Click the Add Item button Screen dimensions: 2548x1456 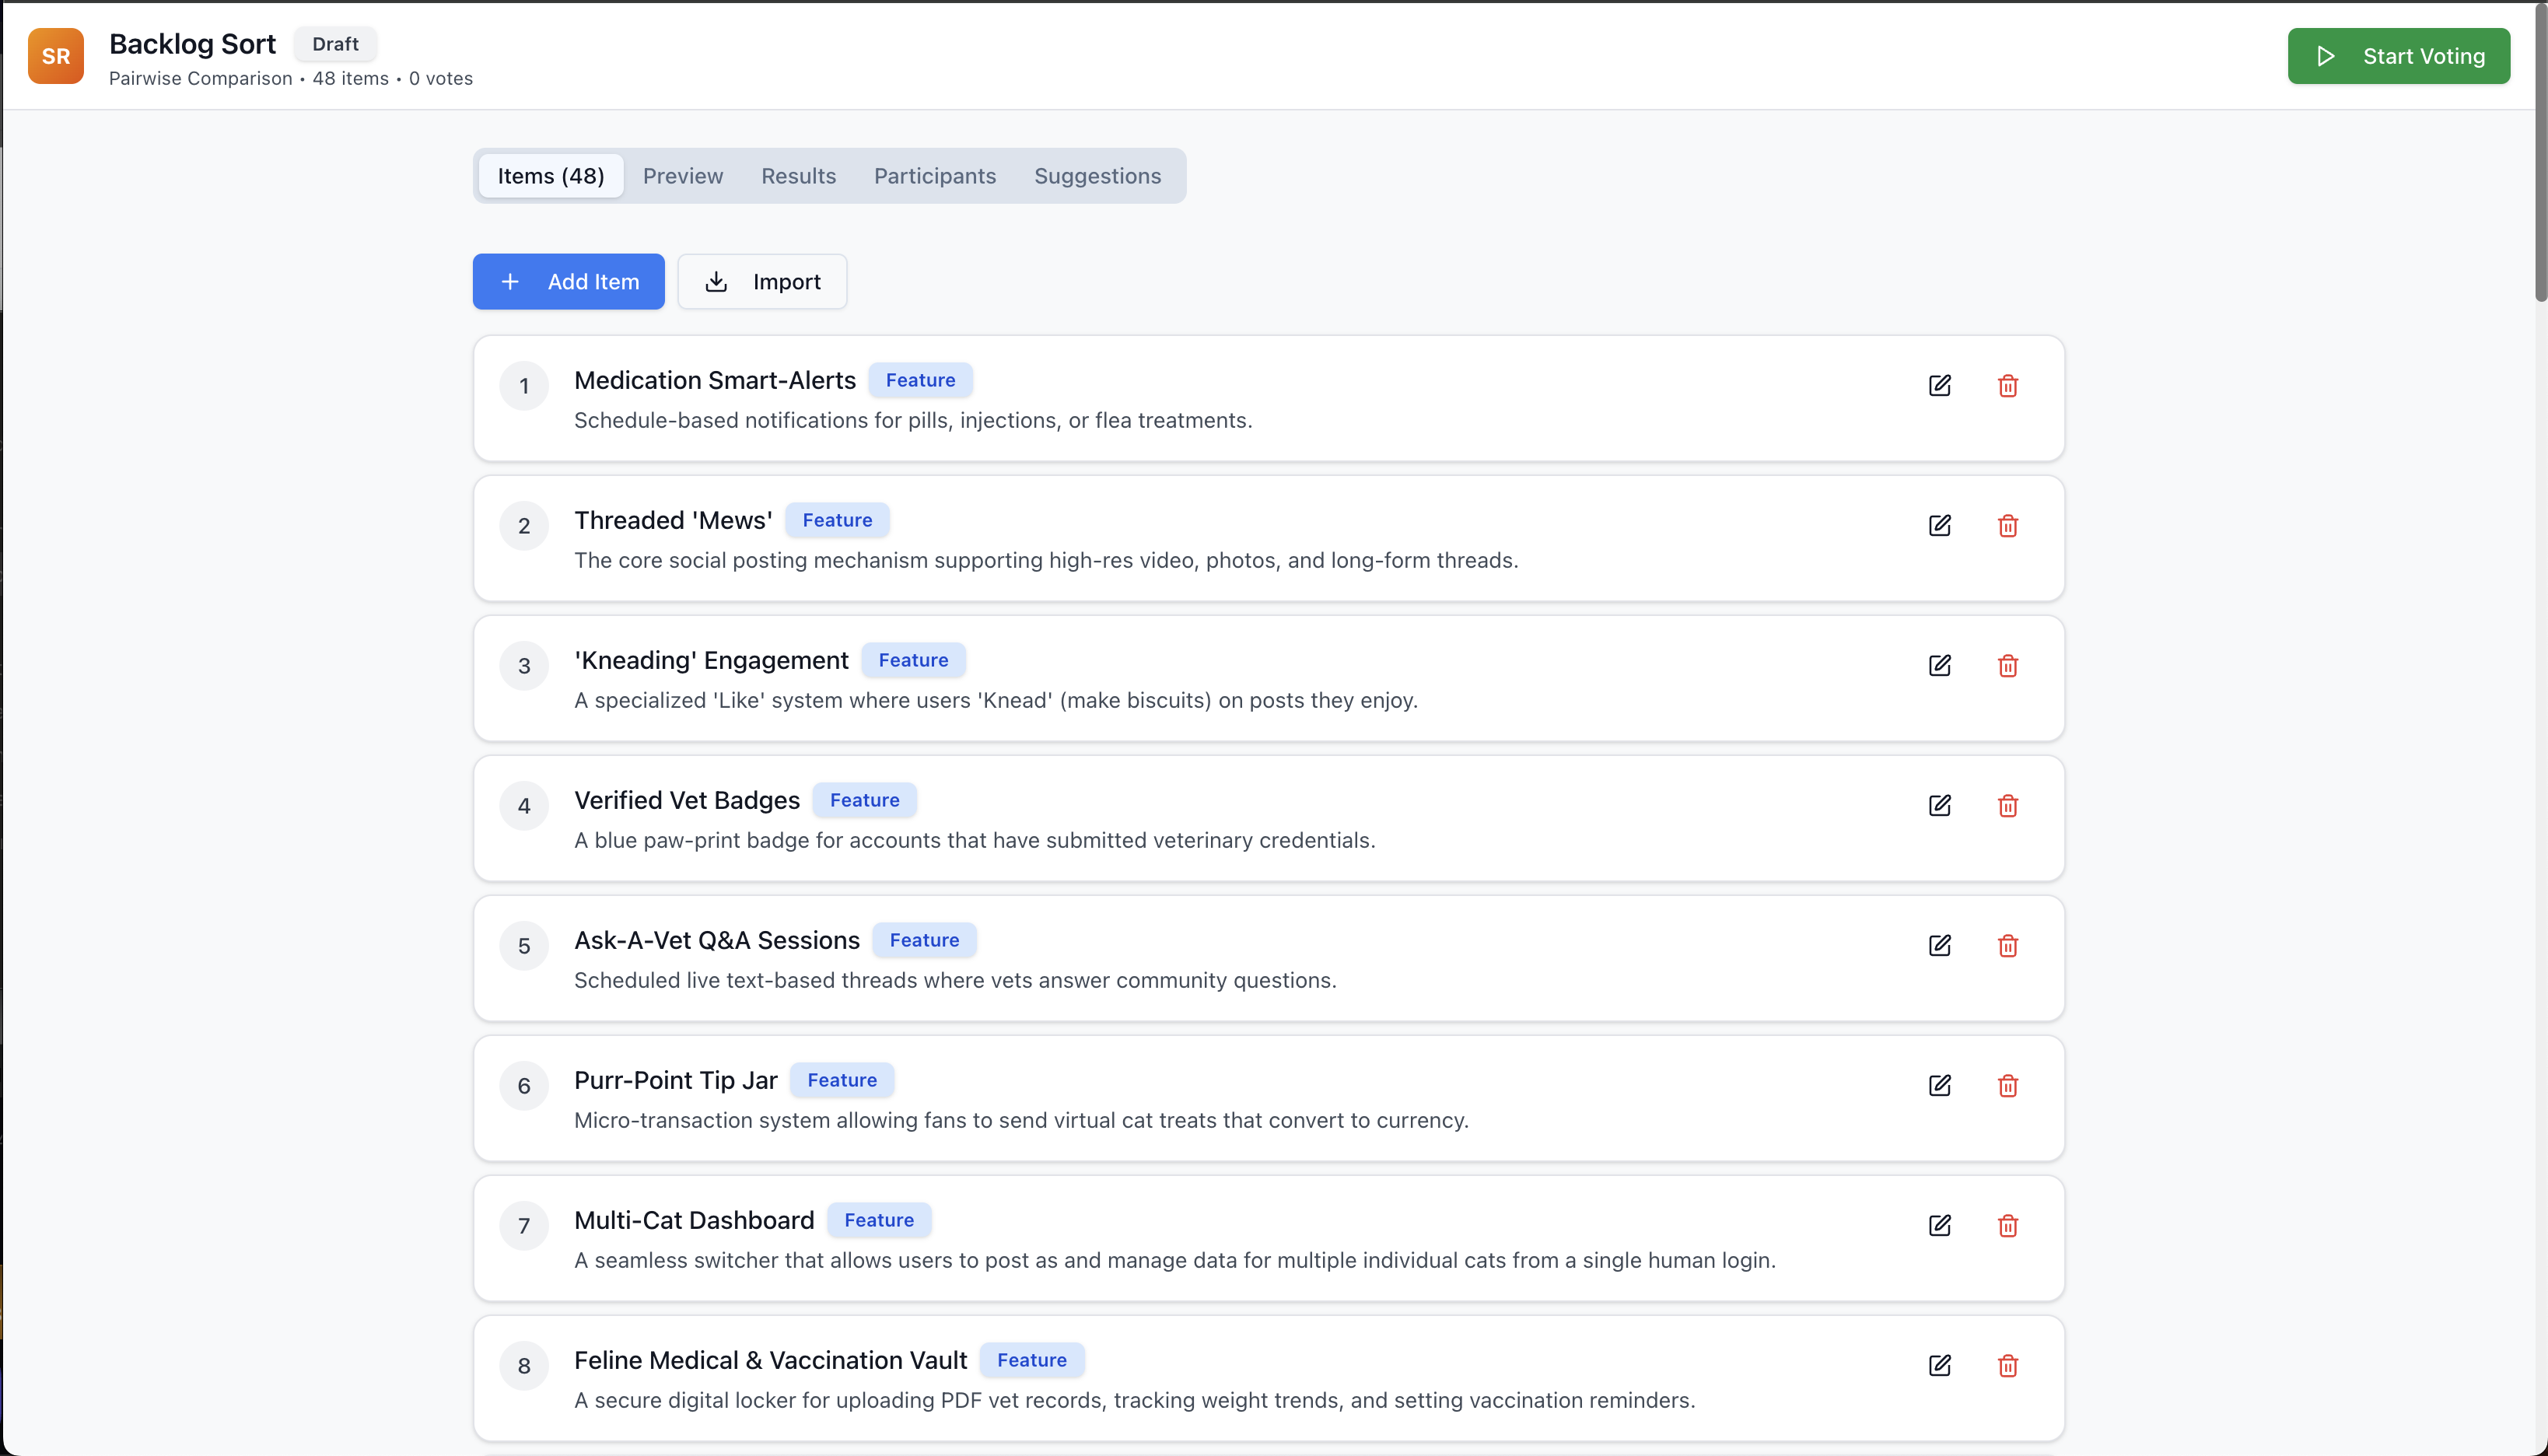pos(568,282)
